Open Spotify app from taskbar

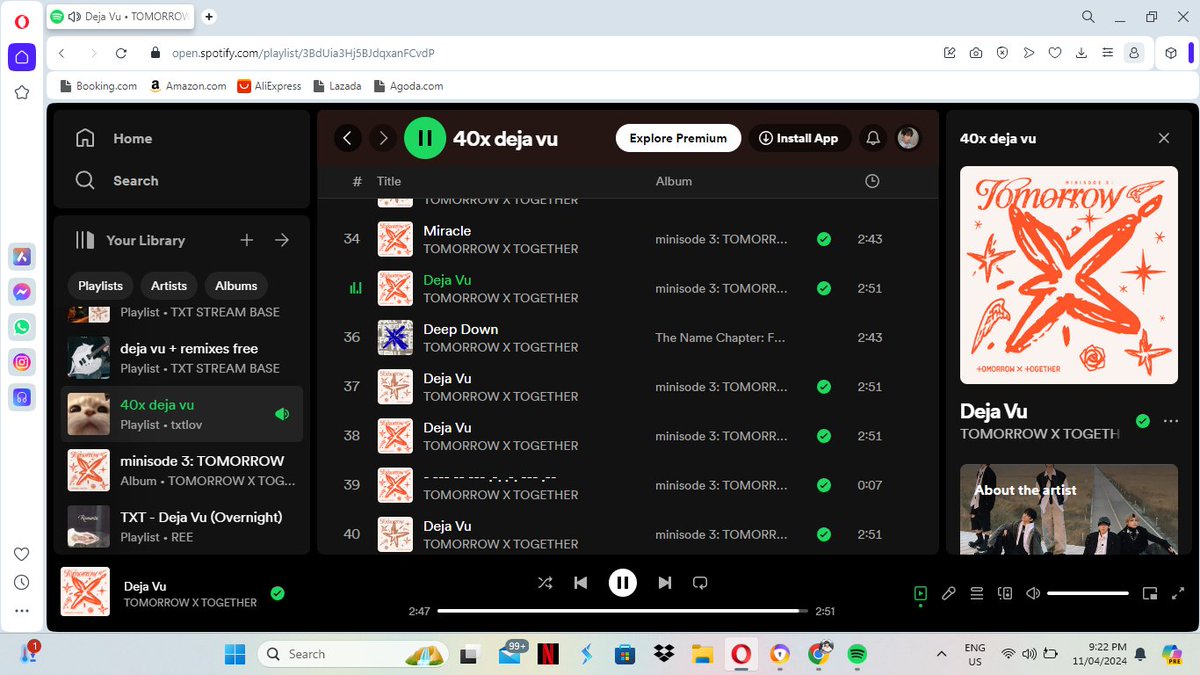pos(857,654)
